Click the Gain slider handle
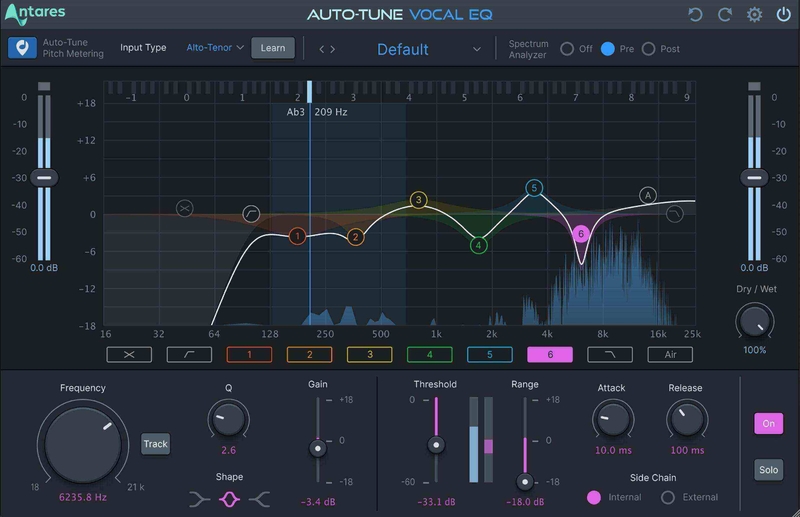800x517 pixels. point(318,448)
